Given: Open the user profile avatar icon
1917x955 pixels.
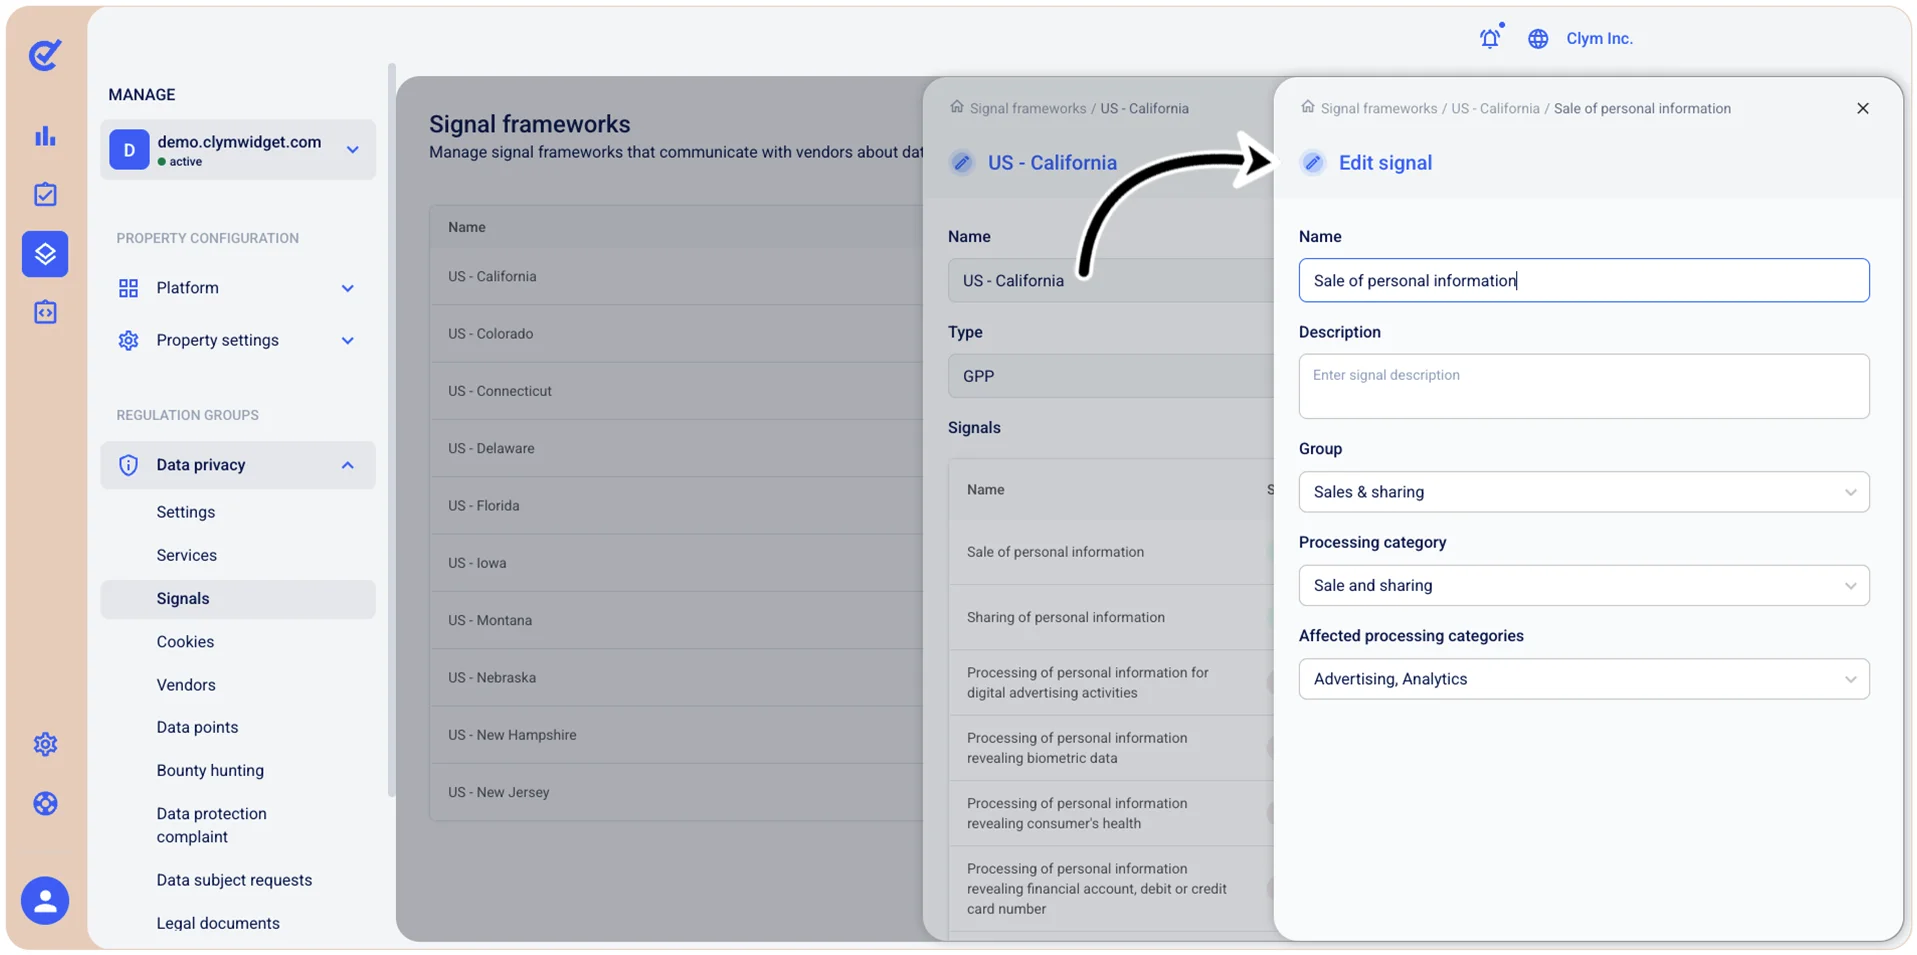Looking at the screenshot, I should tap(45, 901).
